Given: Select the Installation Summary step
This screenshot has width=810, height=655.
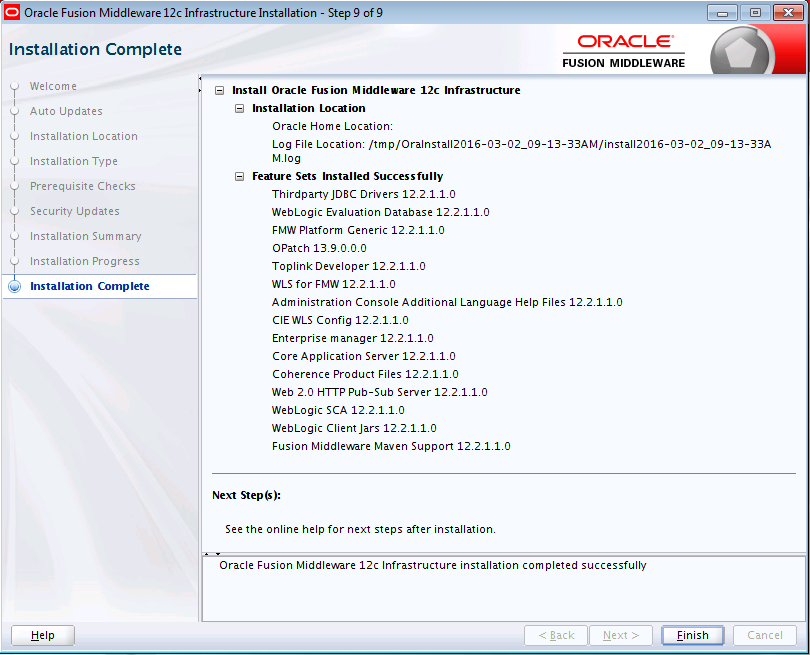Looking at the screenshot, I should [86, 236].
